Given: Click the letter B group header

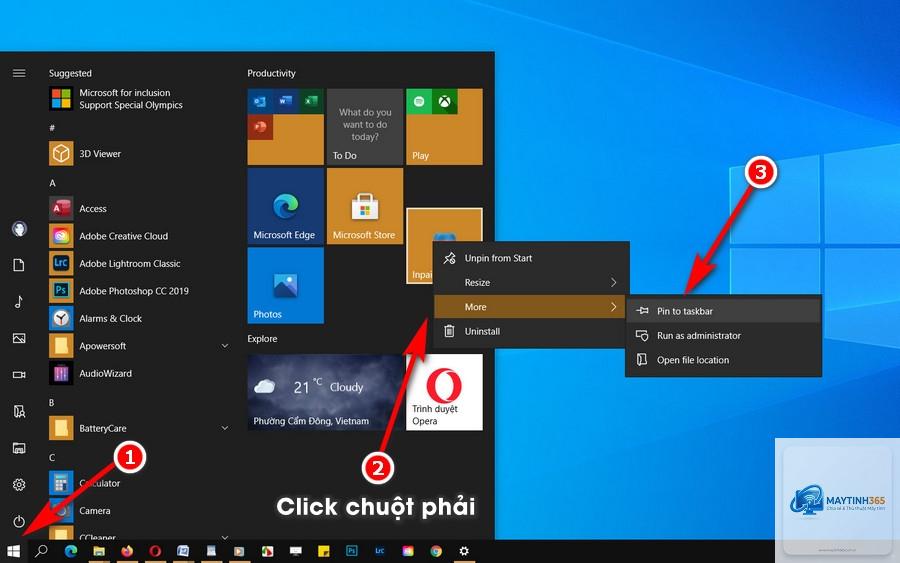Looking at the screenshot, I should pos(52,403).
